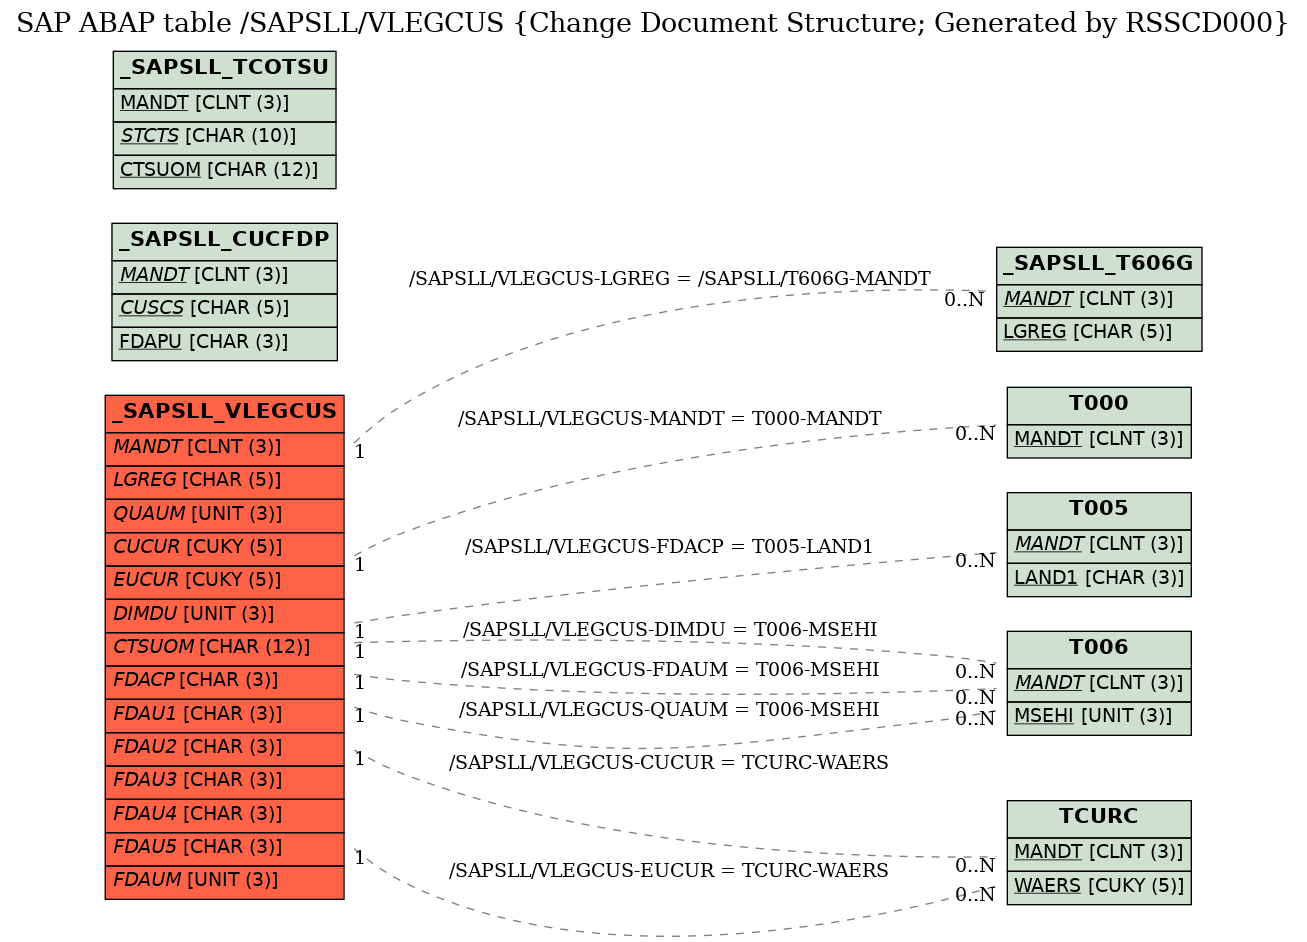
Task: Select MANDT [CLNT (3)] in the T005 table
Action: click(x=1099, y=545)
